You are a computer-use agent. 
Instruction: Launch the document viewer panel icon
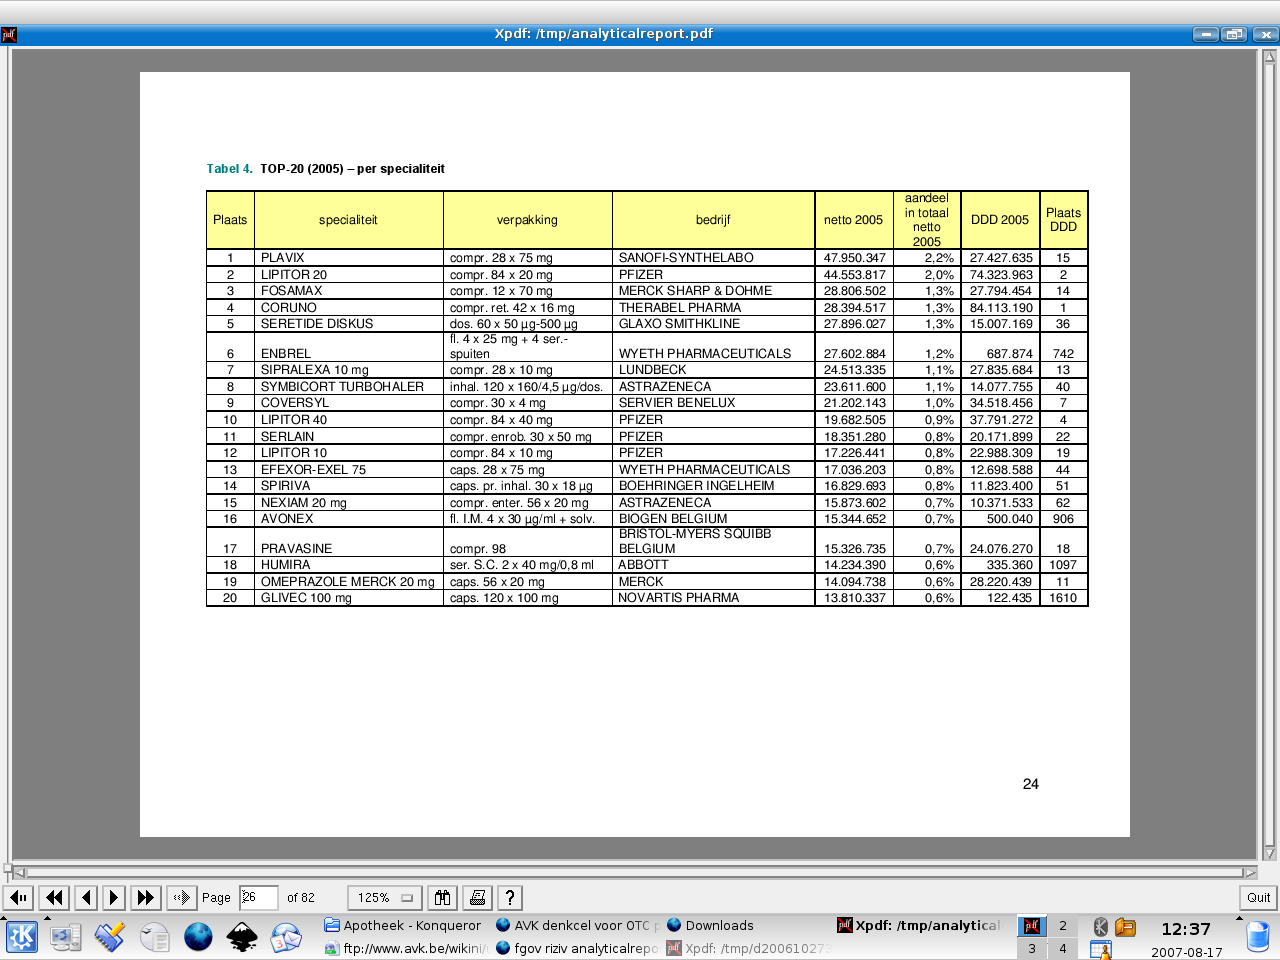point(154,937)
